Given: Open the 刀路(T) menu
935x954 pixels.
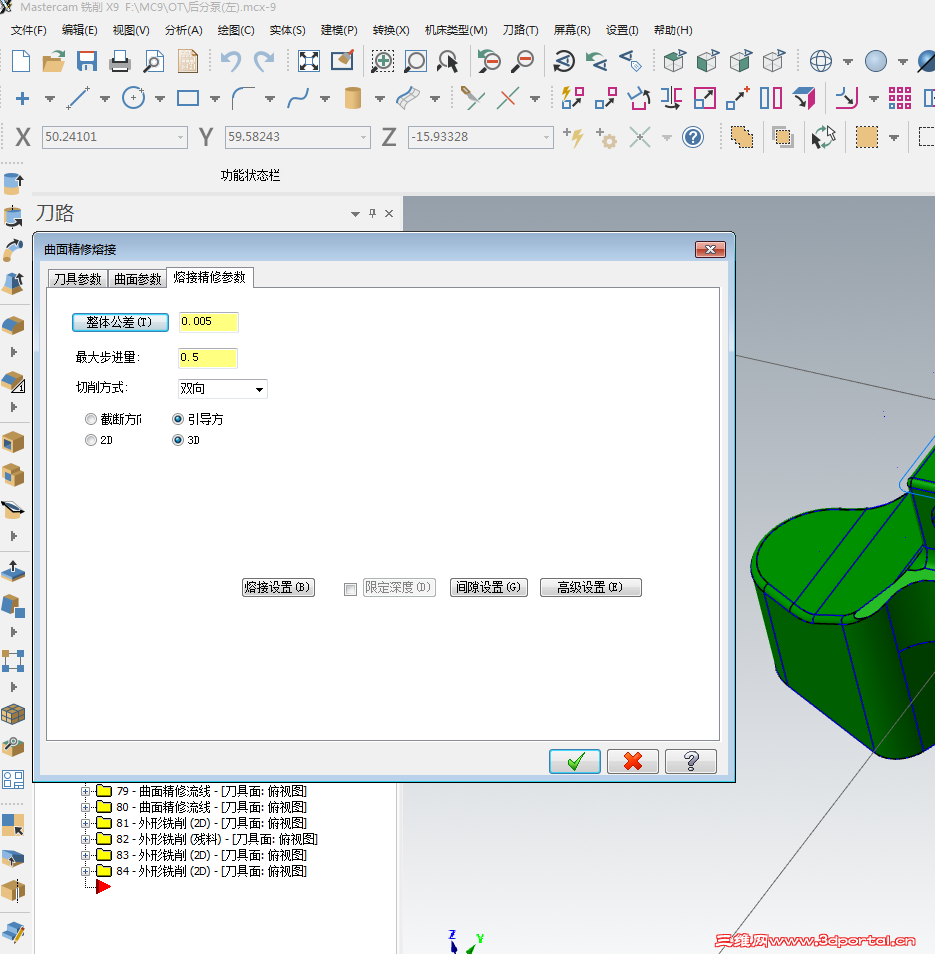Looking at the screenshot, I should pyautogui.click(x=521, y=30).
